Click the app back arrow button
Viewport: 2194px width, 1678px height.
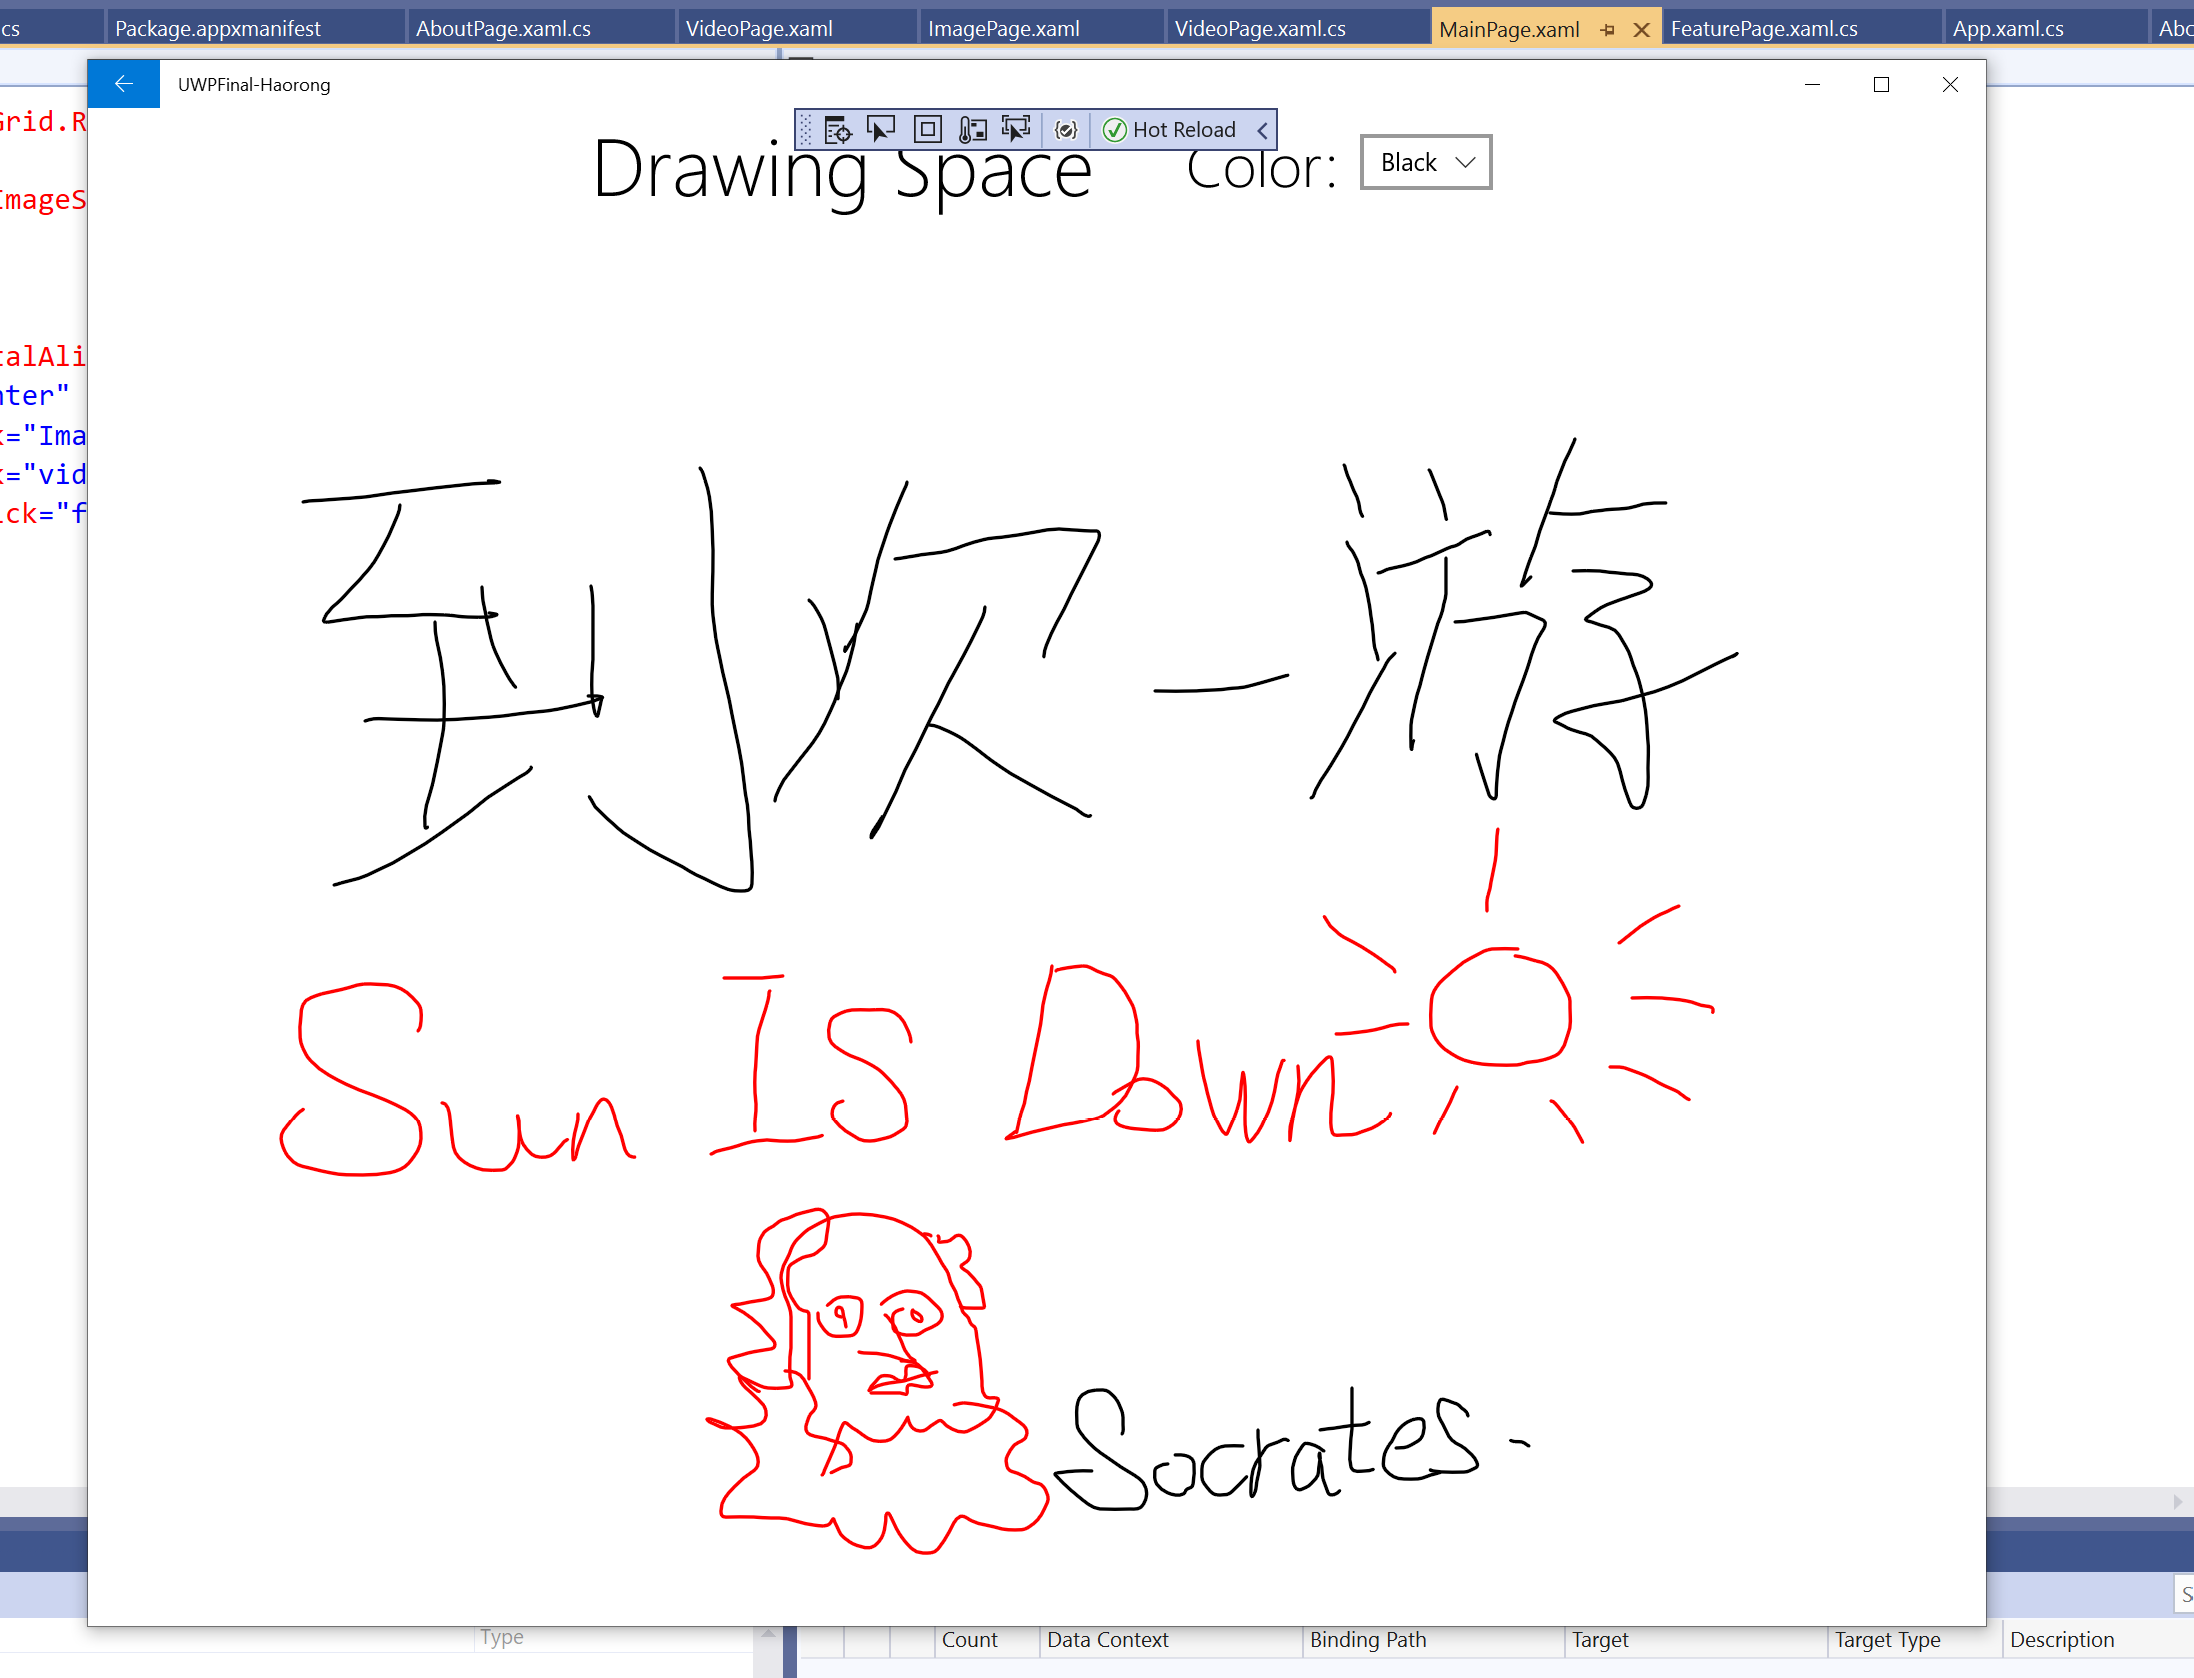124,84
